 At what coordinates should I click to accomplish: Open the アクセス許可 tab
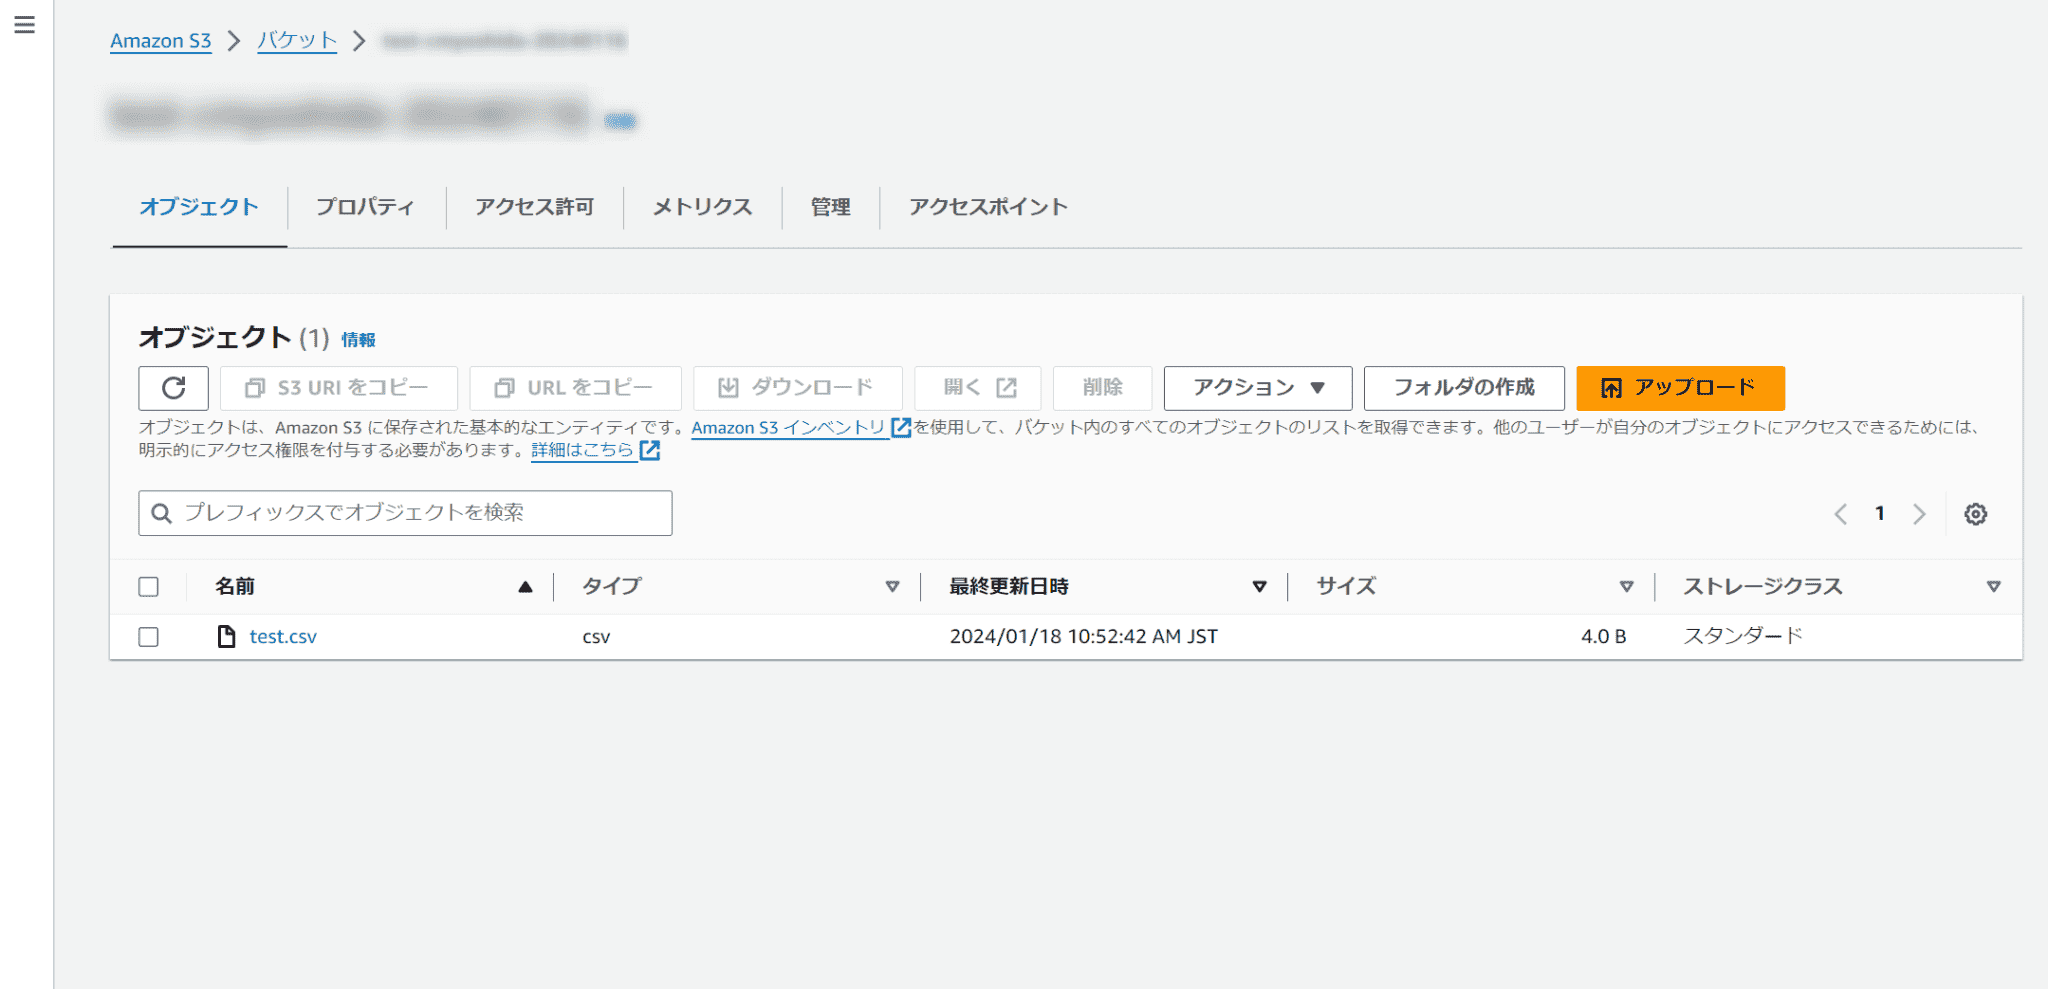tap(535, 207)
